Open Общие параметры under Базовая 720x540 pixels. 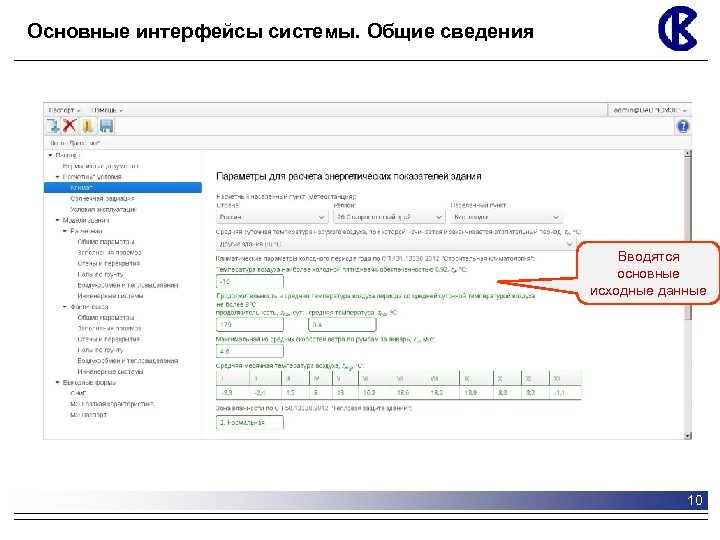tap(106, 242)
